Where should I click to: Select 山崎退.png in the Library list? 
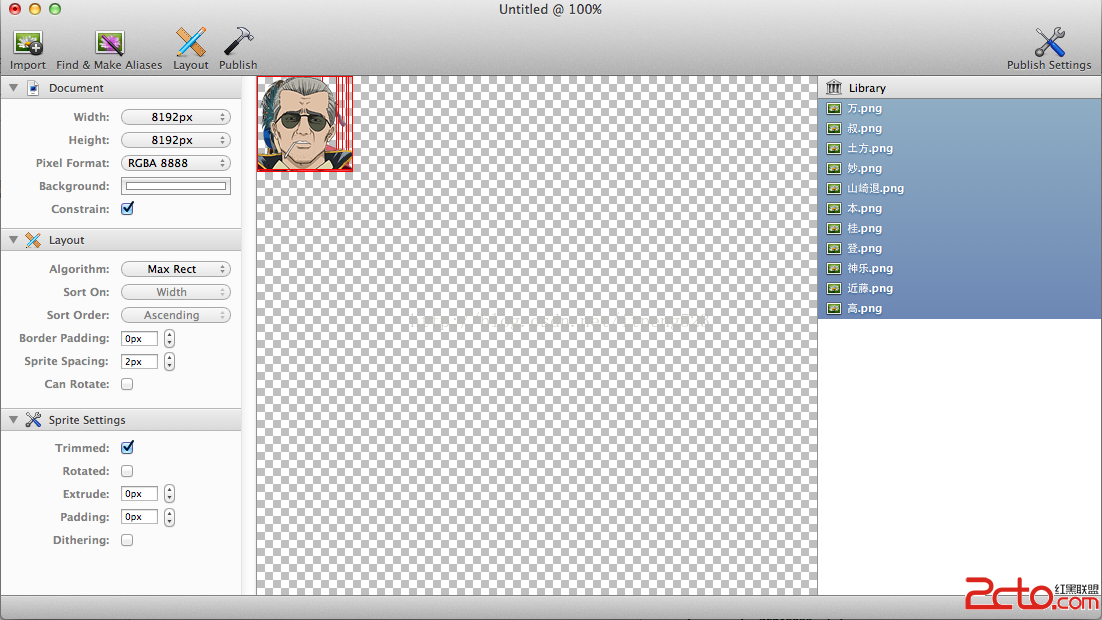point(874,188)
